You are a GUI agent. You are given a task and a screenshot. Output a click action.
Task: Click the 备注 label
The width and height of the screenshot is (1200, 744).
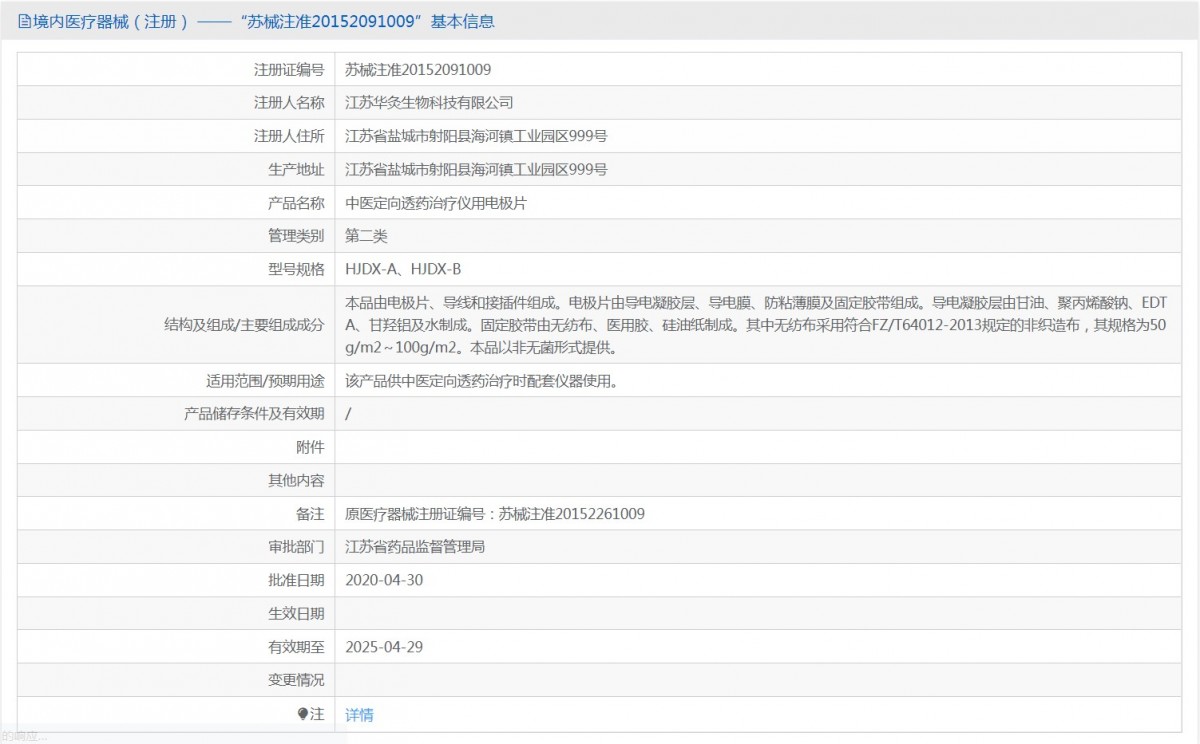[310, 514]
